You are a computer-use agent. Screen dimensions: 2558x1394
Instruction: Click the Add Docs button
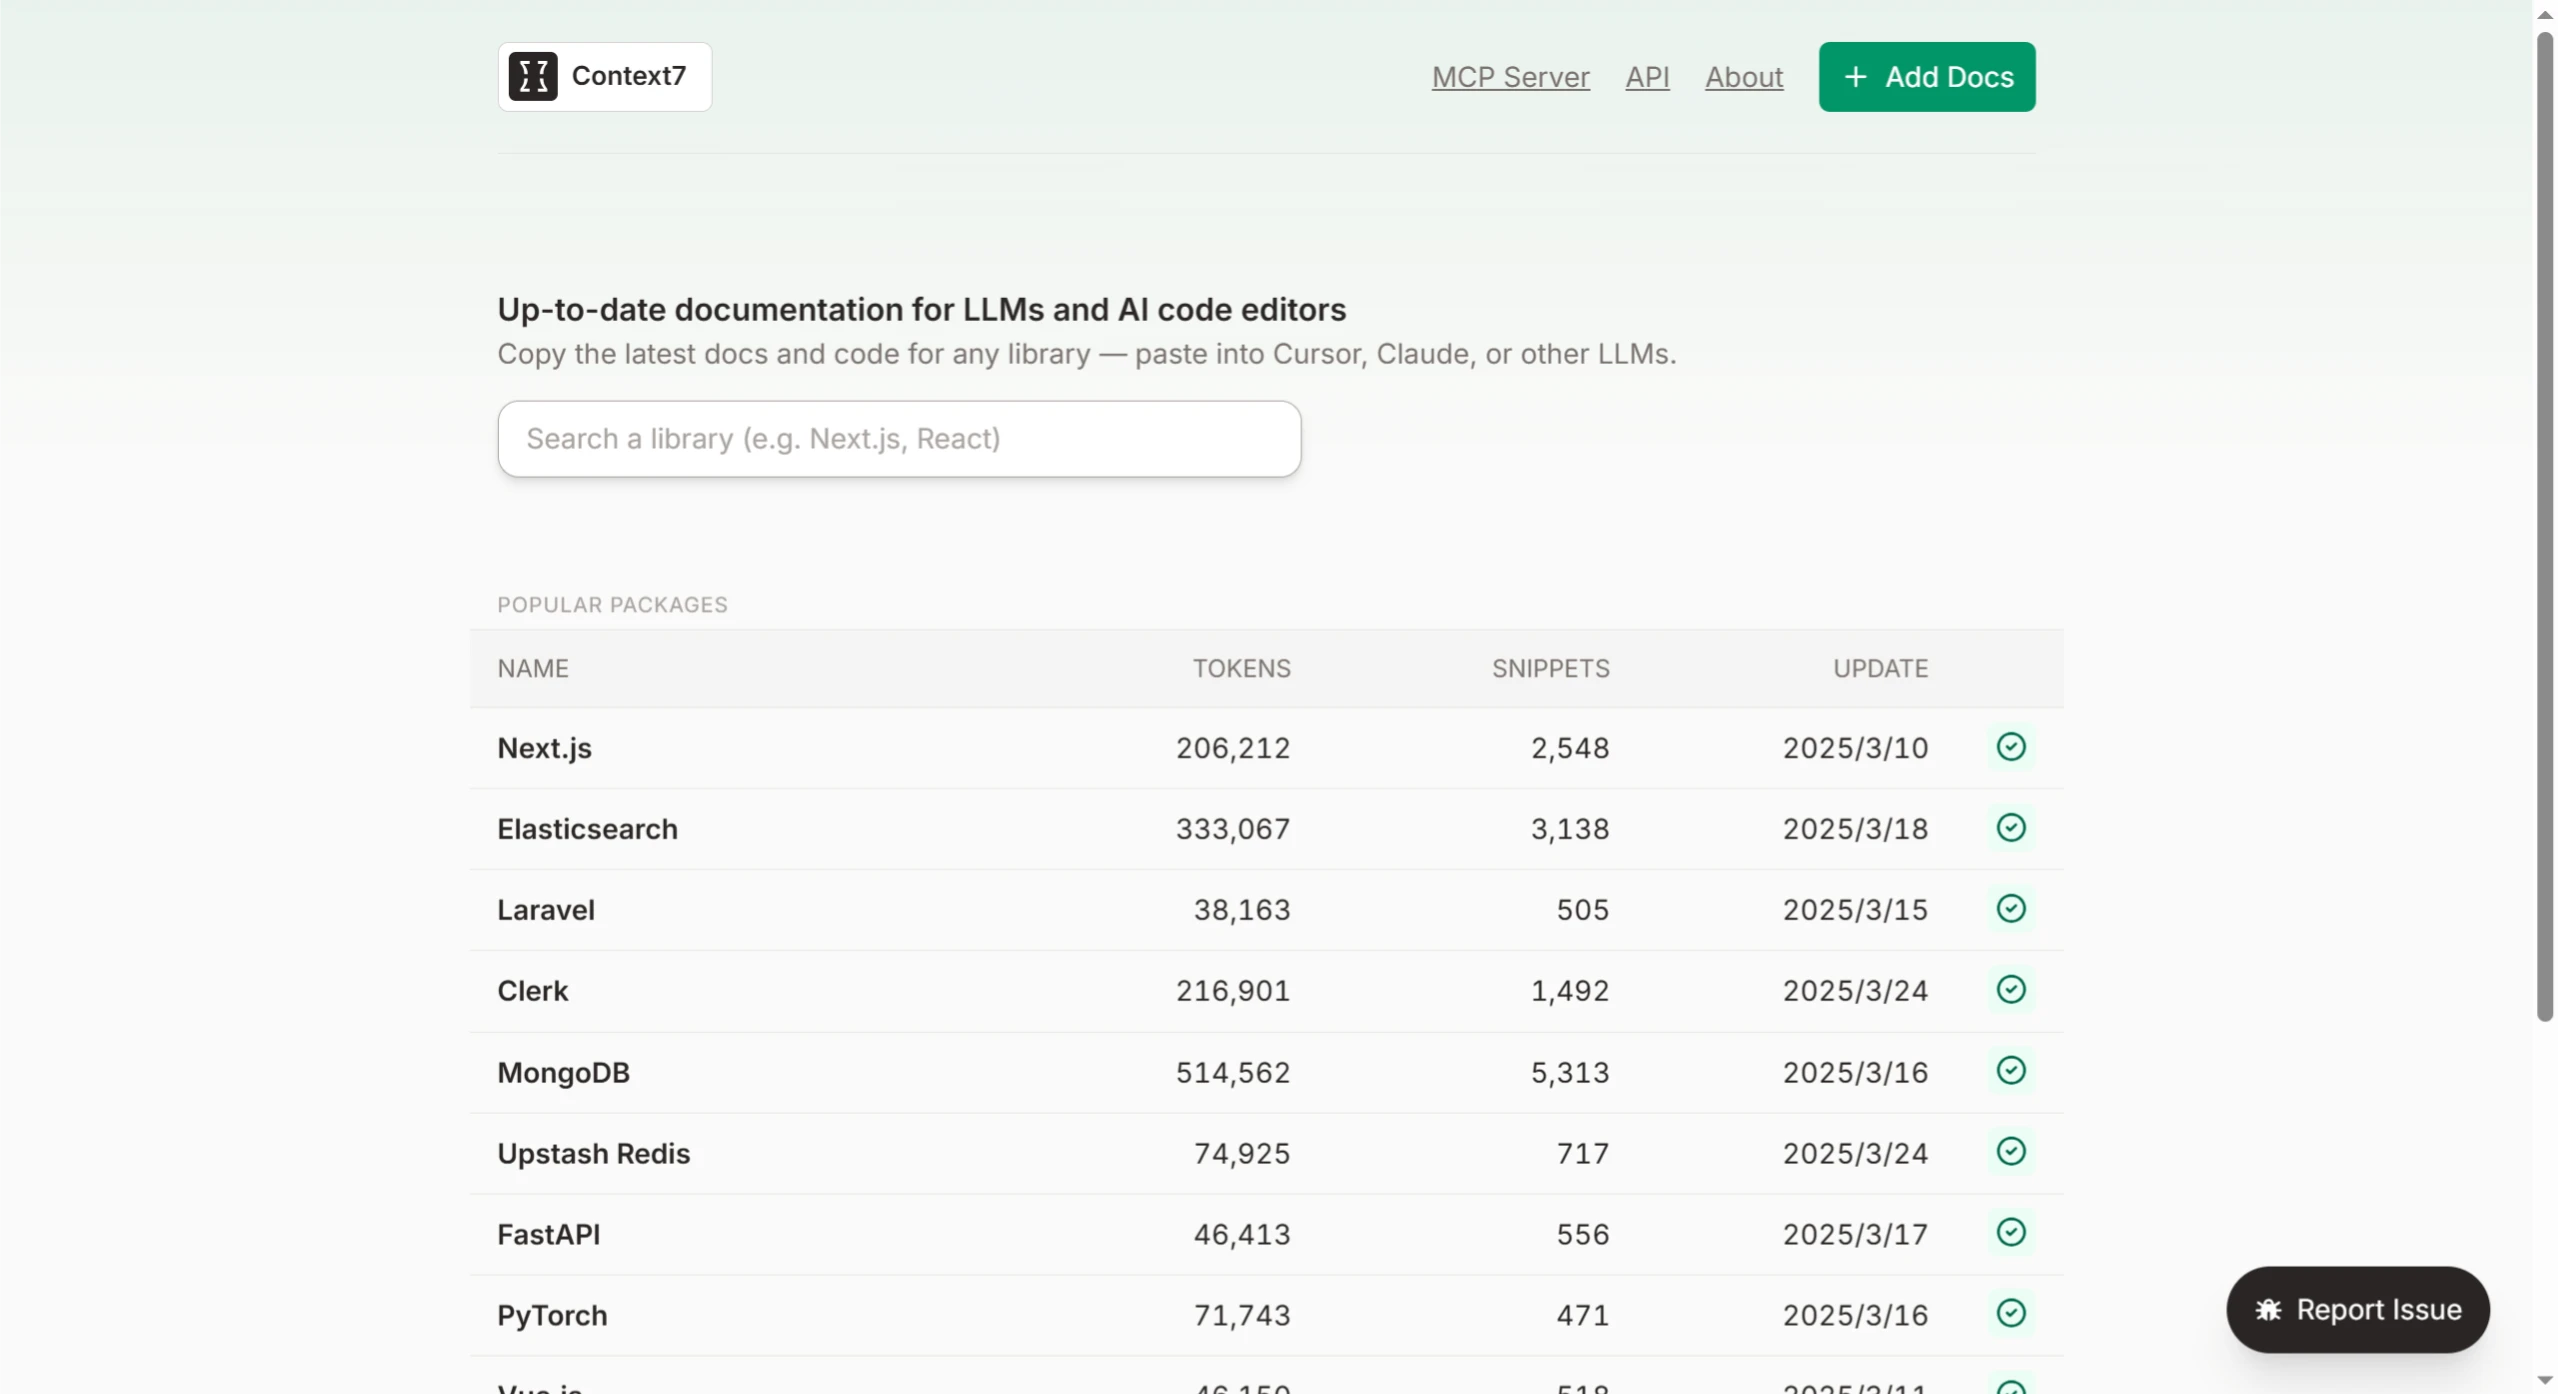pyautogui.click(x=1926, y=77)
